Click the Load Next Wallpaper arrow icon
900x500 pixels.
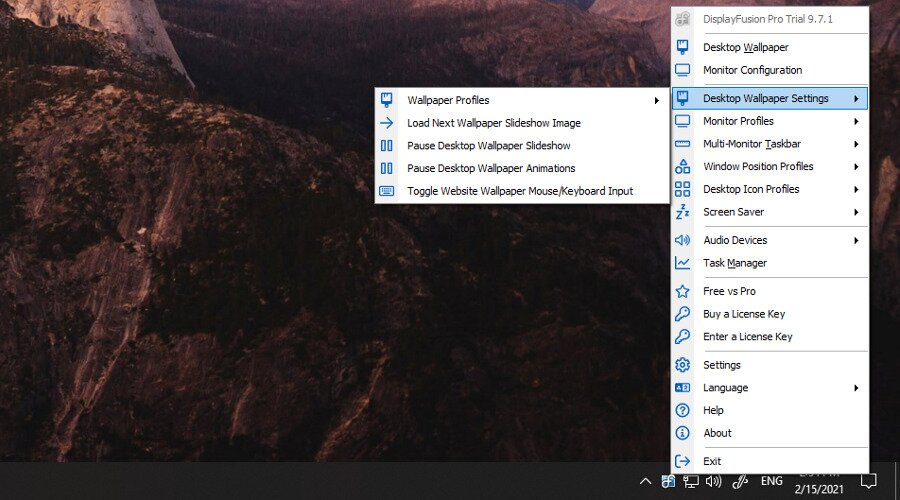387,123
